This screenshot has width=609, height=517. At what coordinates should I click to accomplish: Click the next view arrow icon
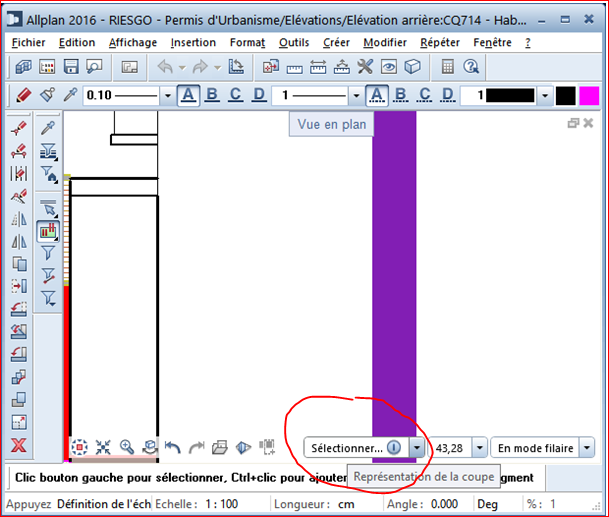[196, 447]
